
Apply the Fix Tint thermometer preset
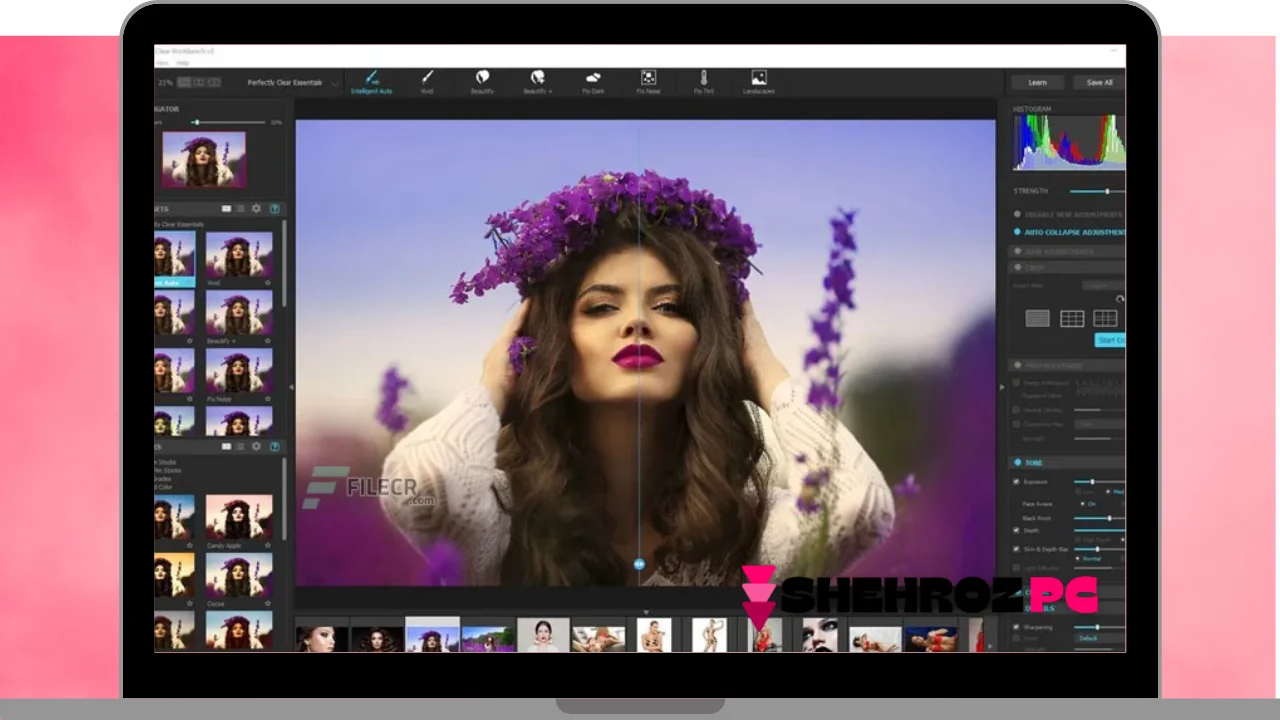pos(704,81)
